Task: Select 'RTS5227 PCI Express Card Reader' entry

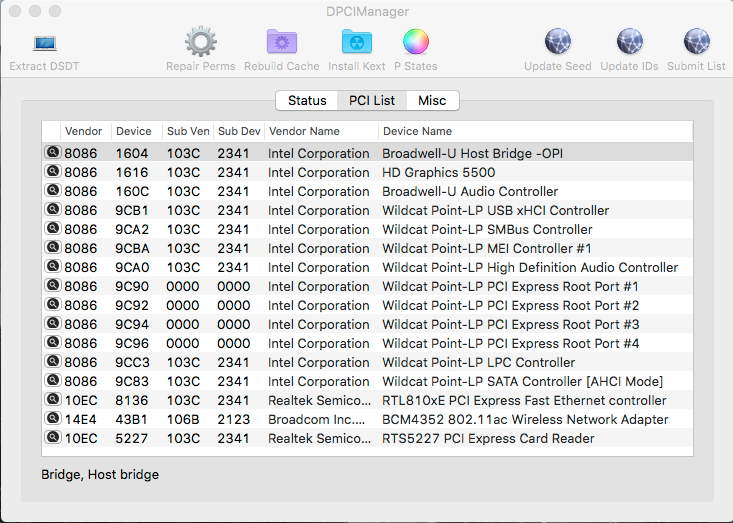Action: 488,438
